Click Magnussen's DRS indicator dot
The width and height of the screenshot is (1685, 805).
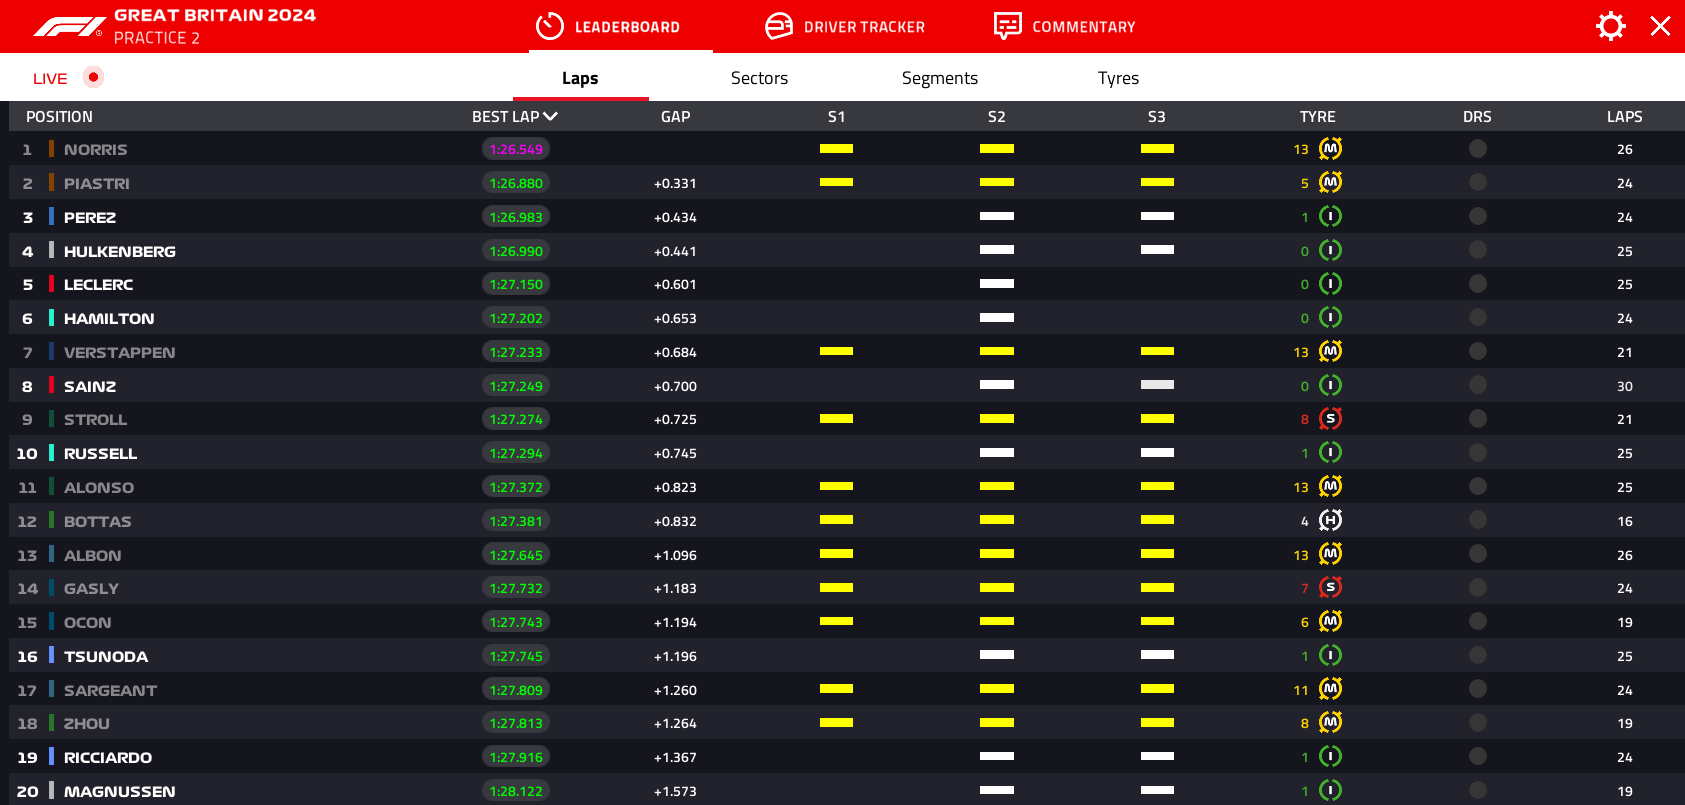[x=1477, y=791]
